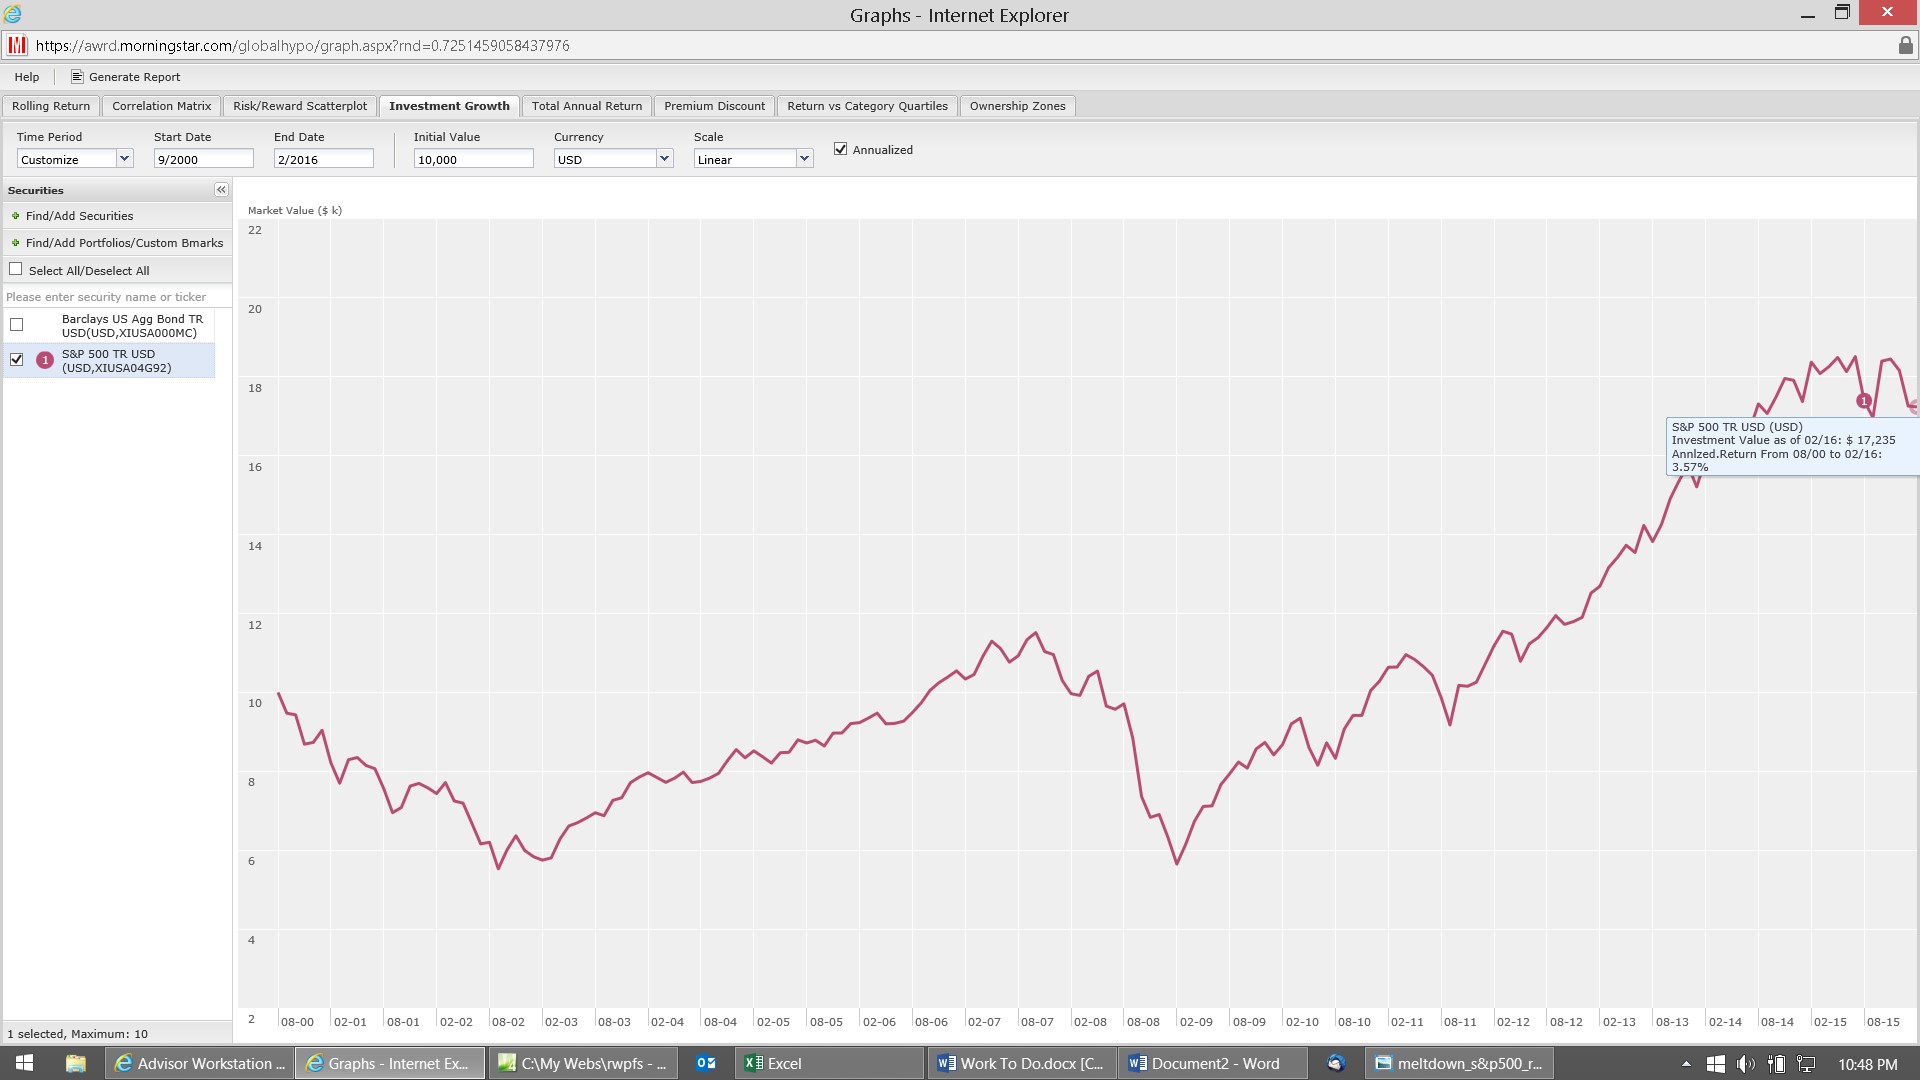
Task: Open File Explorer from the taskbar
Action: (x=75, y=1063)
